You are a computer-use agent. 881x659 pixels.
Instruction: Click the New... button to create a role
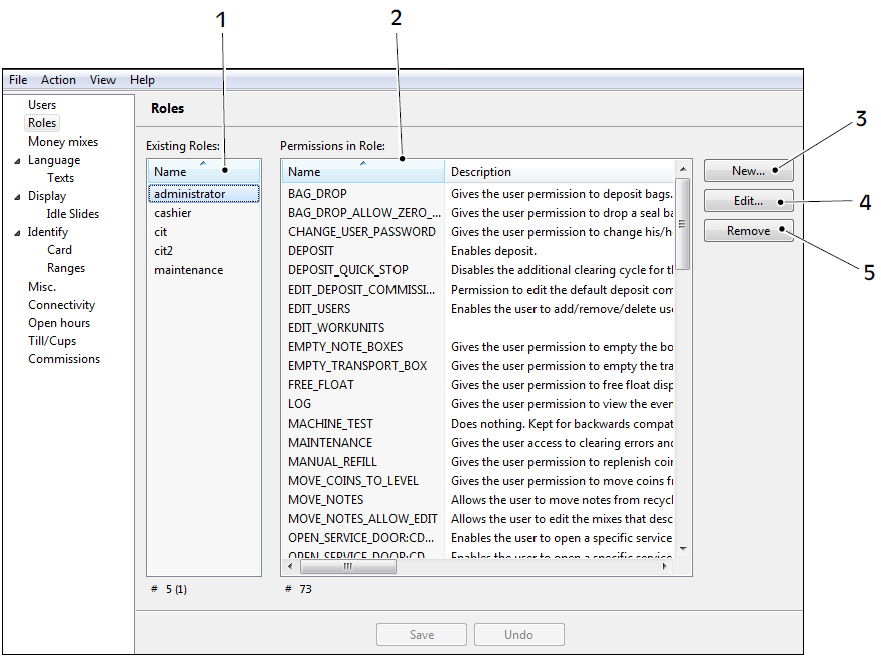[x=748, y=170]
